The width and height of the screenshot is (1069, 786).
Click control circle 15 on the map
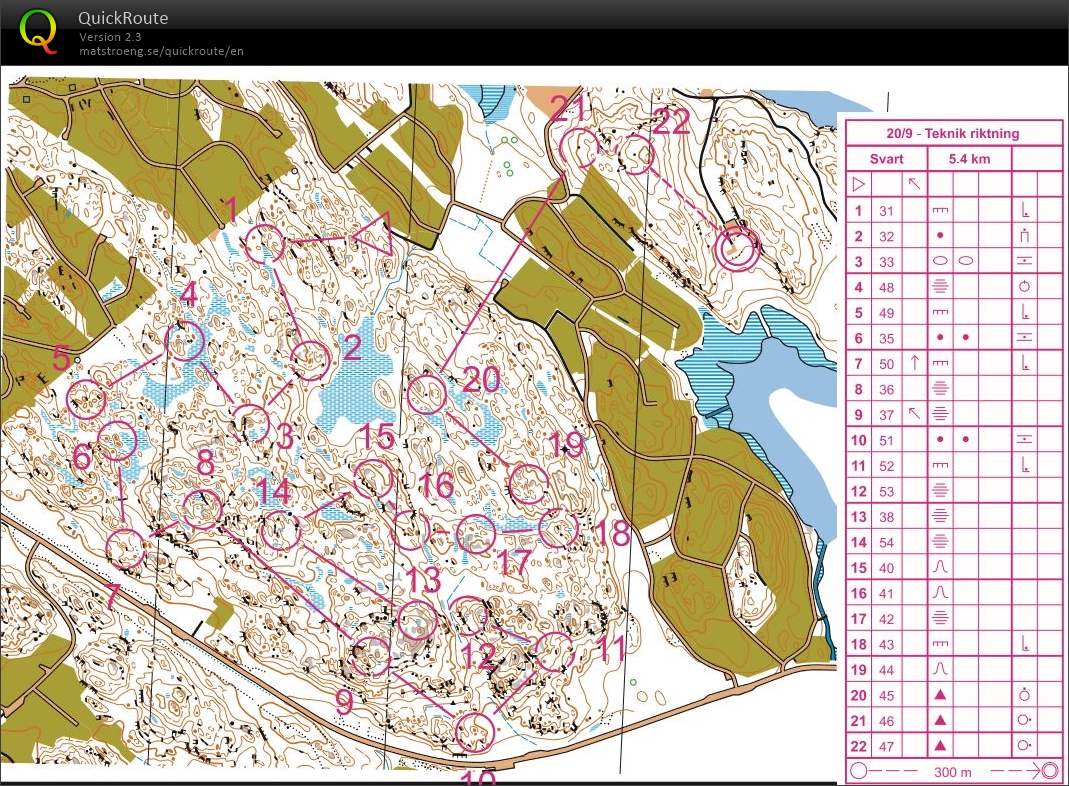pos(374,478)
